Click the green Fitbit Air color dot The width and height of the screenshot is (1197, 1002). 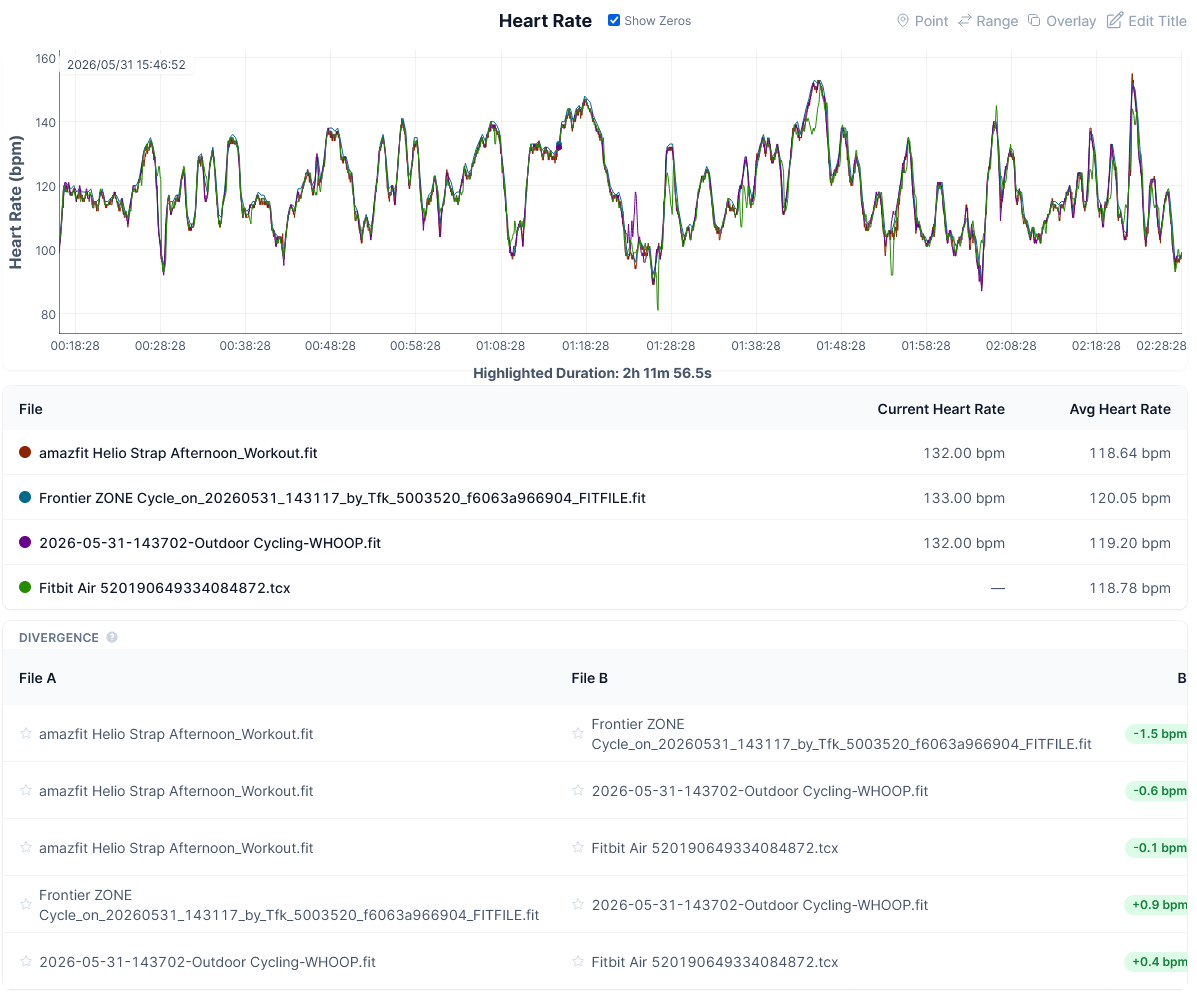click(25, 588)
